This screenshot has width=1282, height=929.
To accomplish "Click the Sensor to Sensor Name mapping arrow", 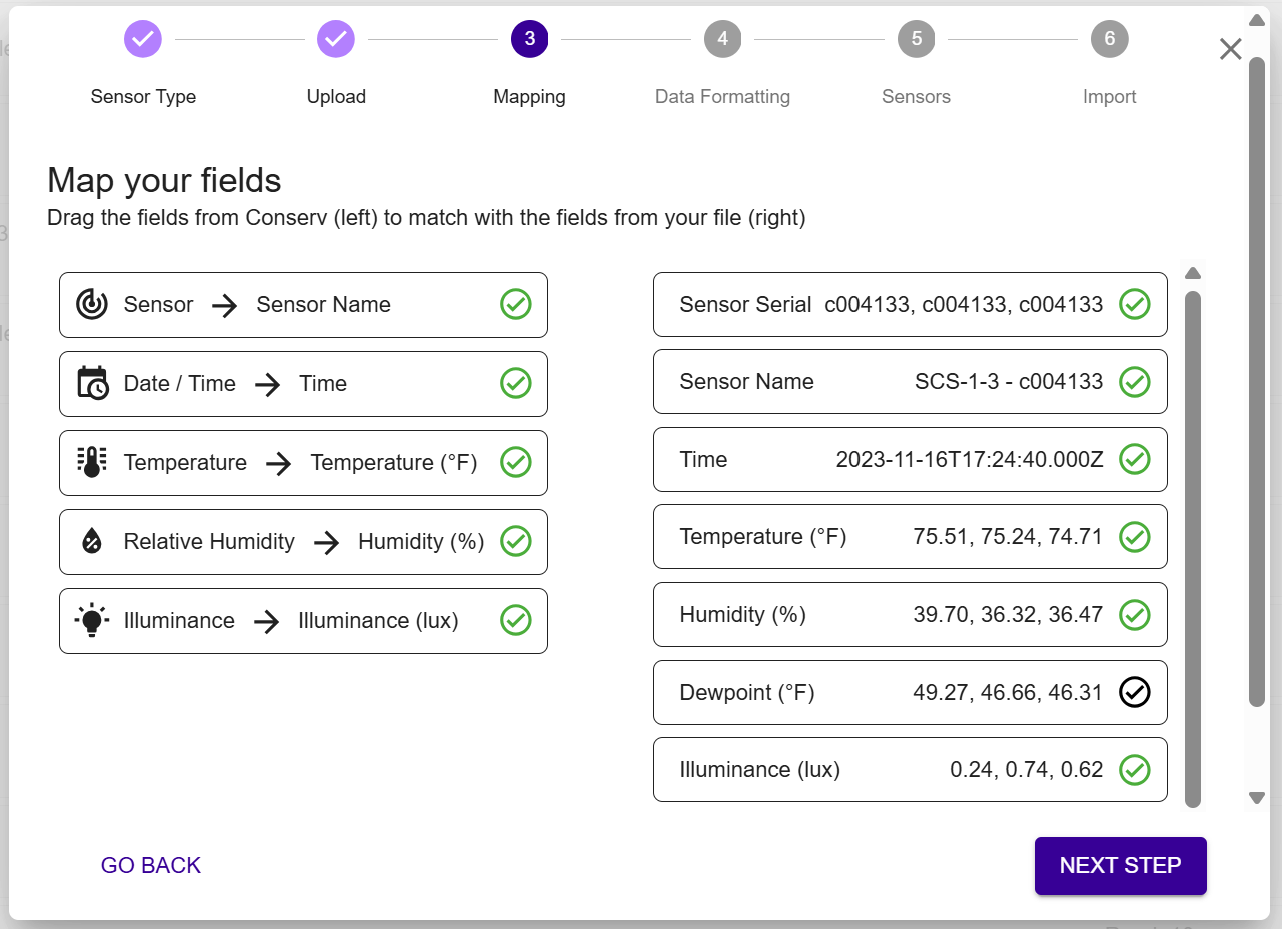I will 225,305.
